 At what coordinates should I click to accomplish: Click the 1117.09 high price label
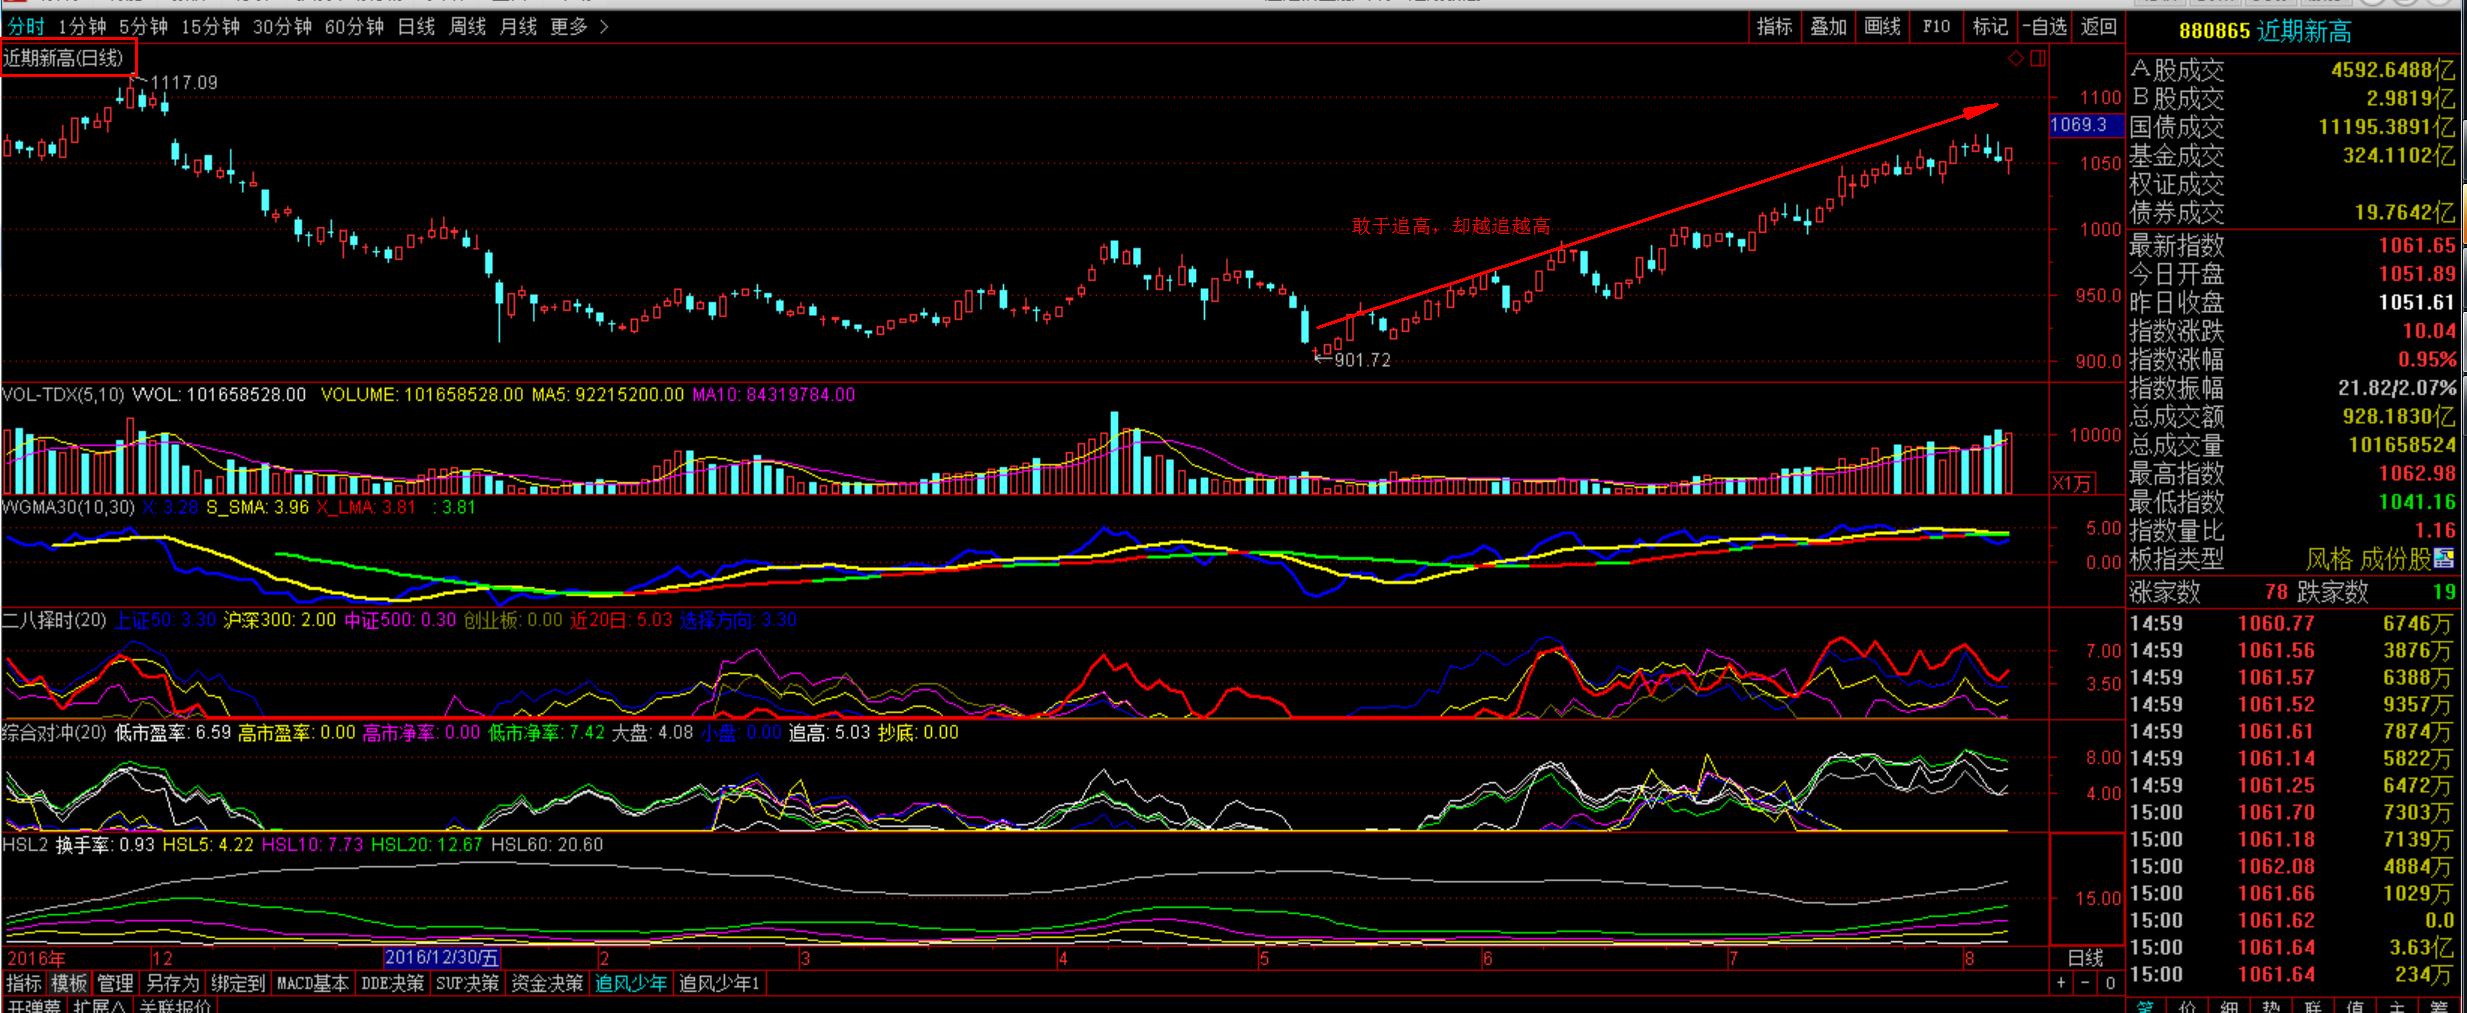[183, 82]
